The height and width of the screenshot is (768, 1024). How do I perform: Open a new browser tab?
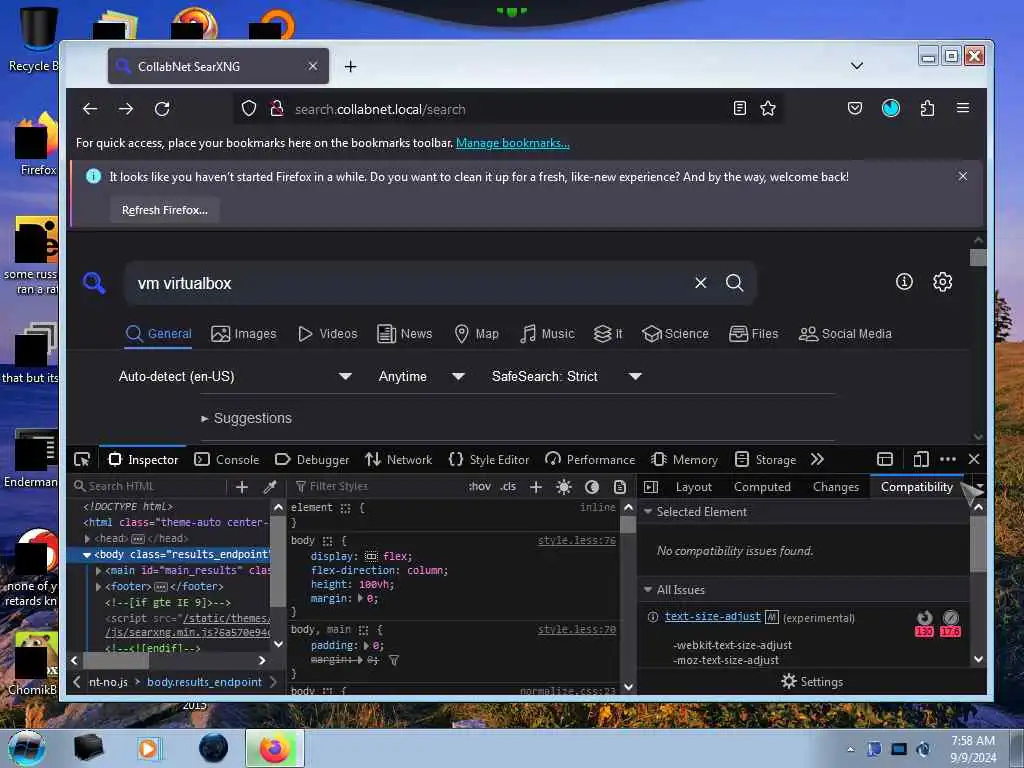coord(351,67)
